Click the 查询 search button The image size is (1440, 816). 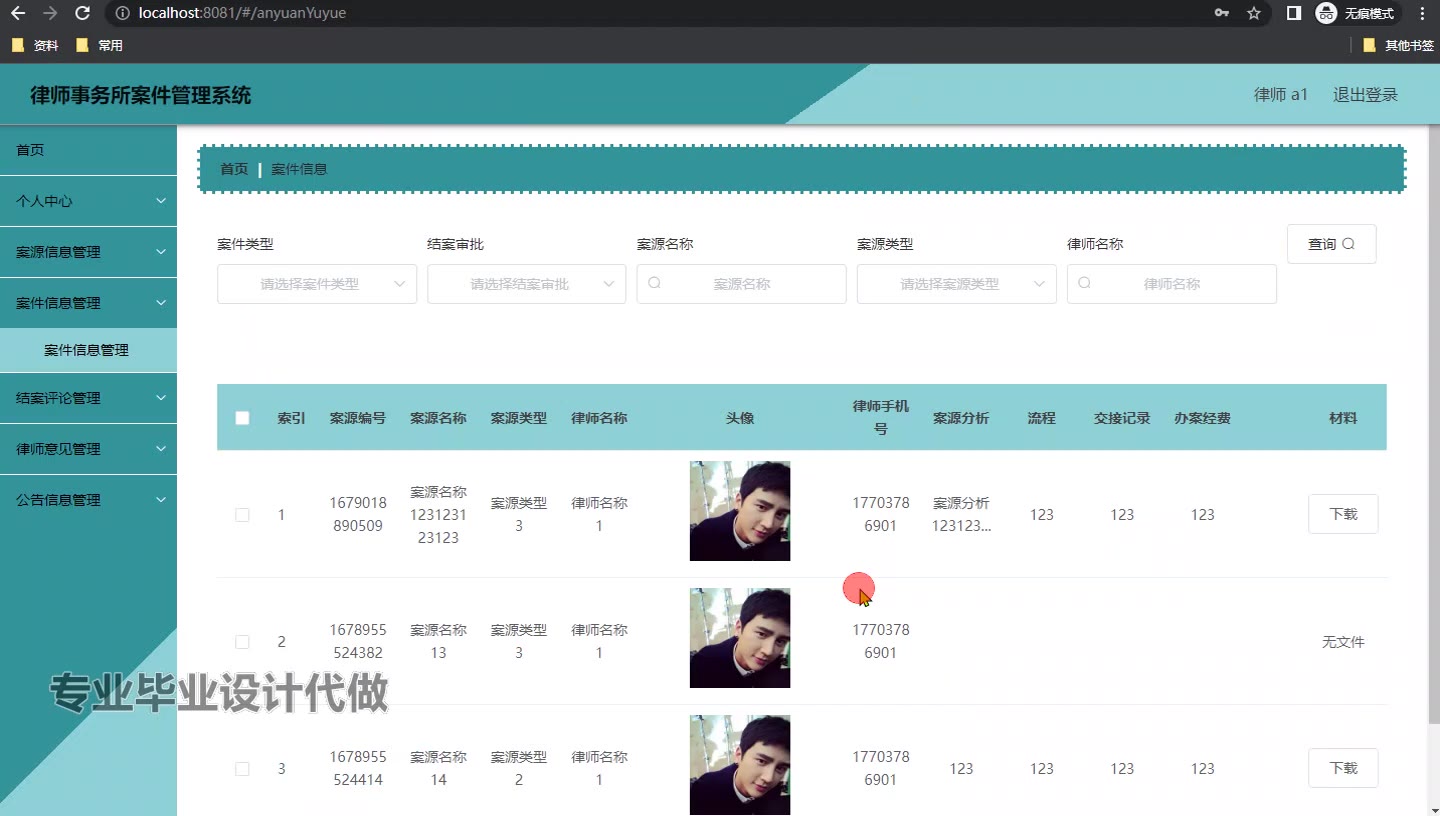pyautogui.click(x=1331, y=244)
